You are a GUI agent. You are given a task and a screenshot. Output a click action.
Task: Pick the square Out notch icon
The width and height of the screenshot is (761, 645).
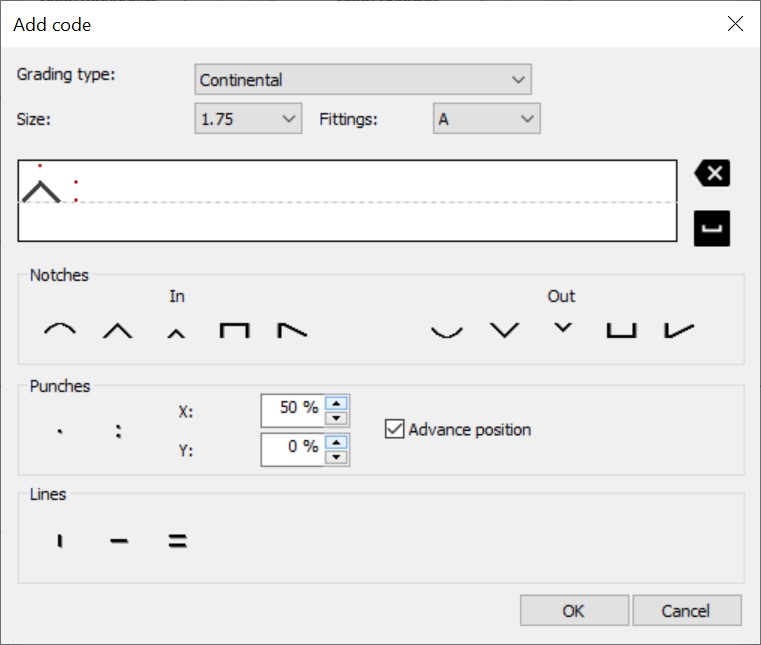(621, 331)
